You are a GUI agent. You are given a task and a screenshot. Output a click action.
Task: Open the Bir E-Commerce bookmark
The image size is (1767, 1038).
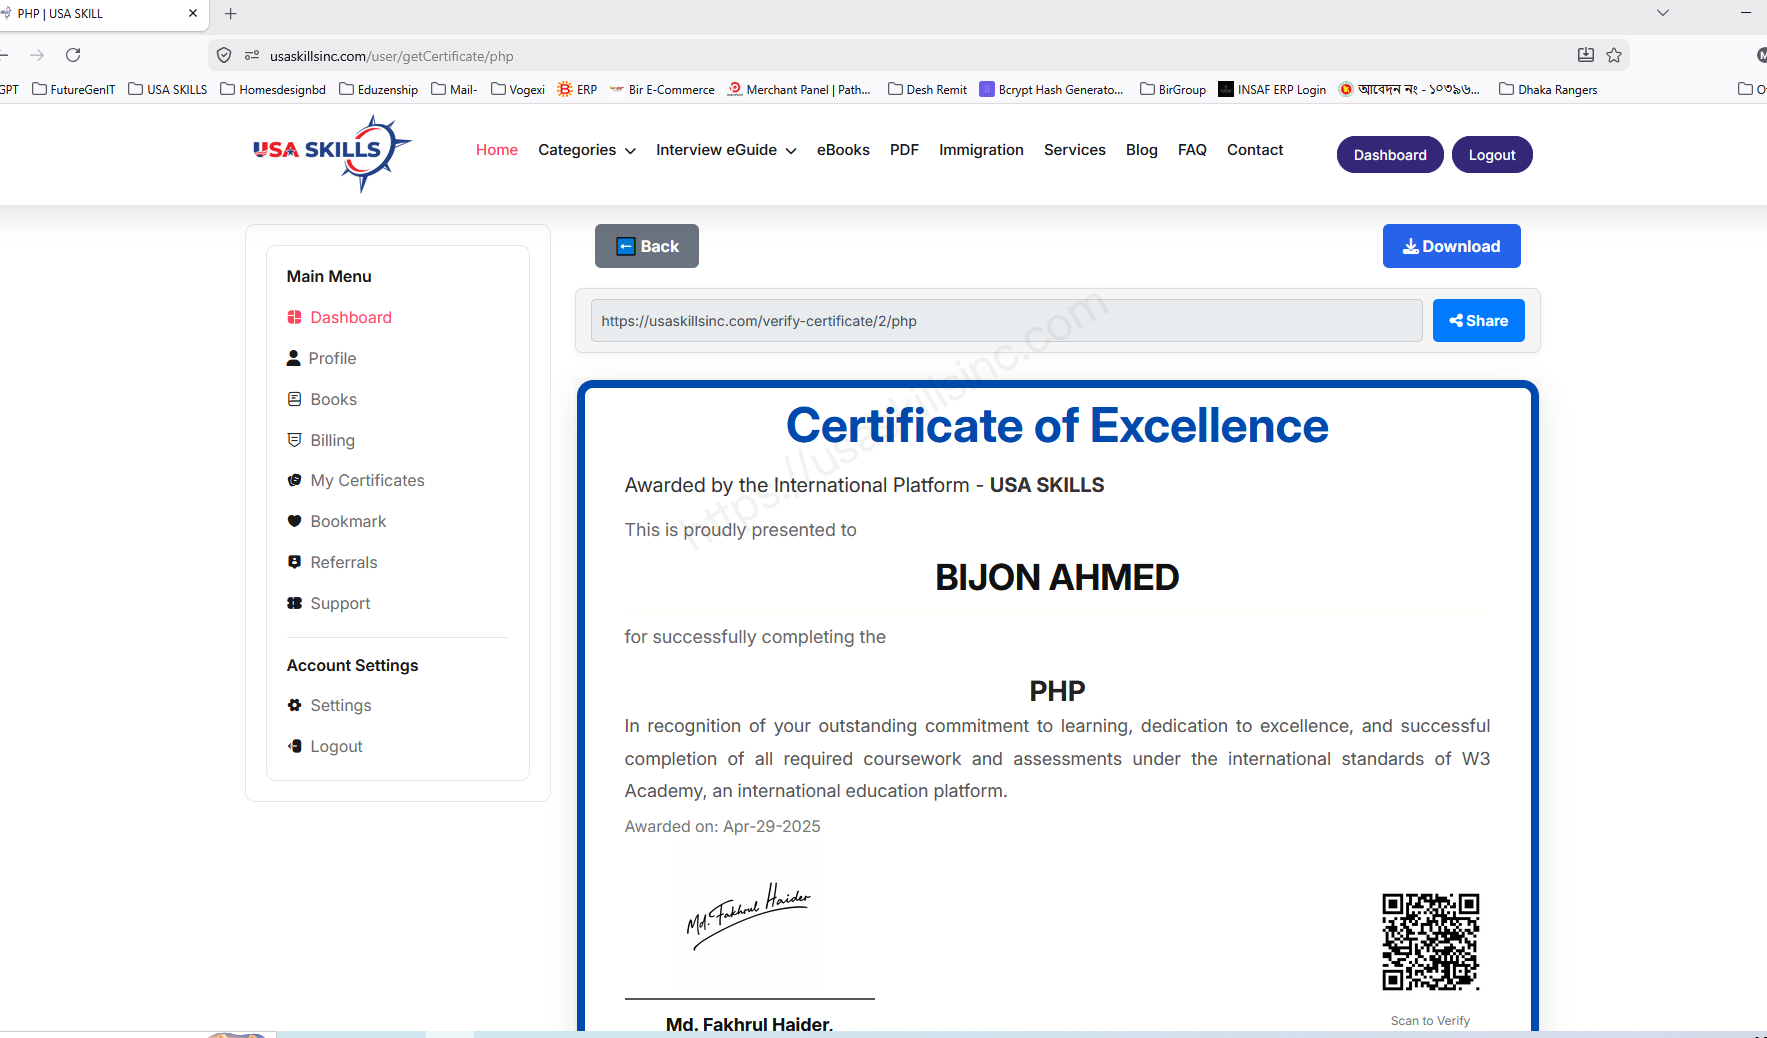[662, 89]
